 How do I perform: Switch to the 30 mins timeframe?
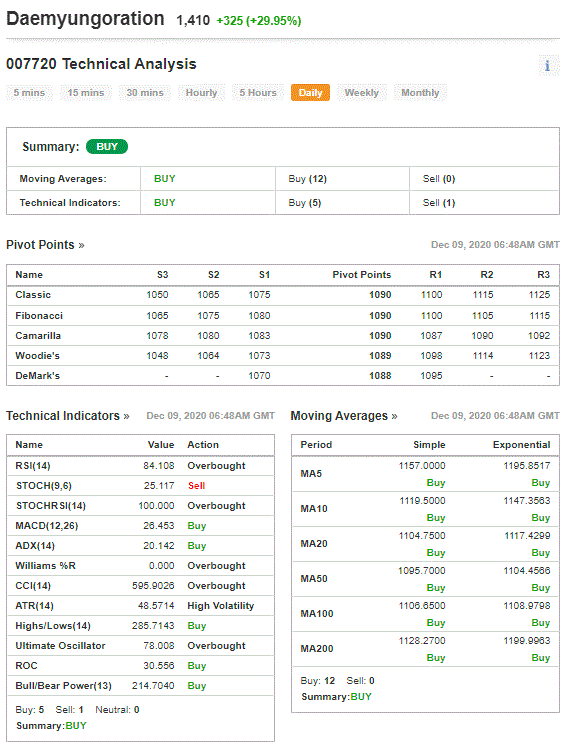click(145, 93)
